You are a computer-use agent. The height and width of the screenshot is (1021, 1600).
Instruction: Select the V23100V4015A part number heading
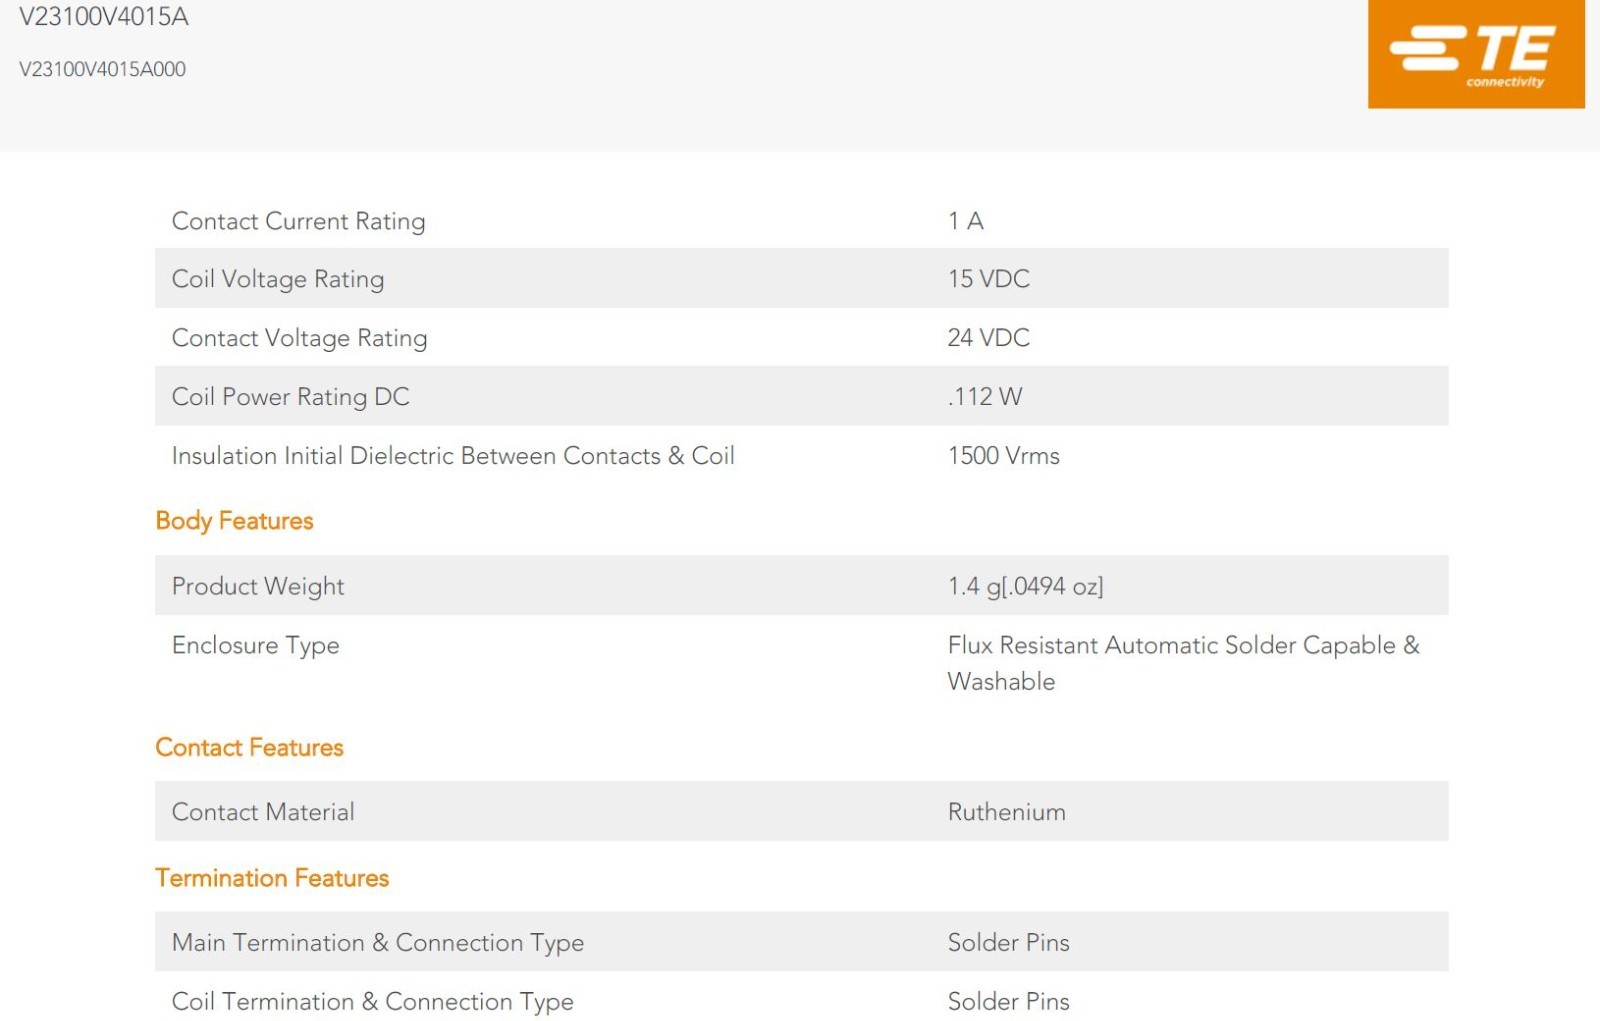pos(104,17)
